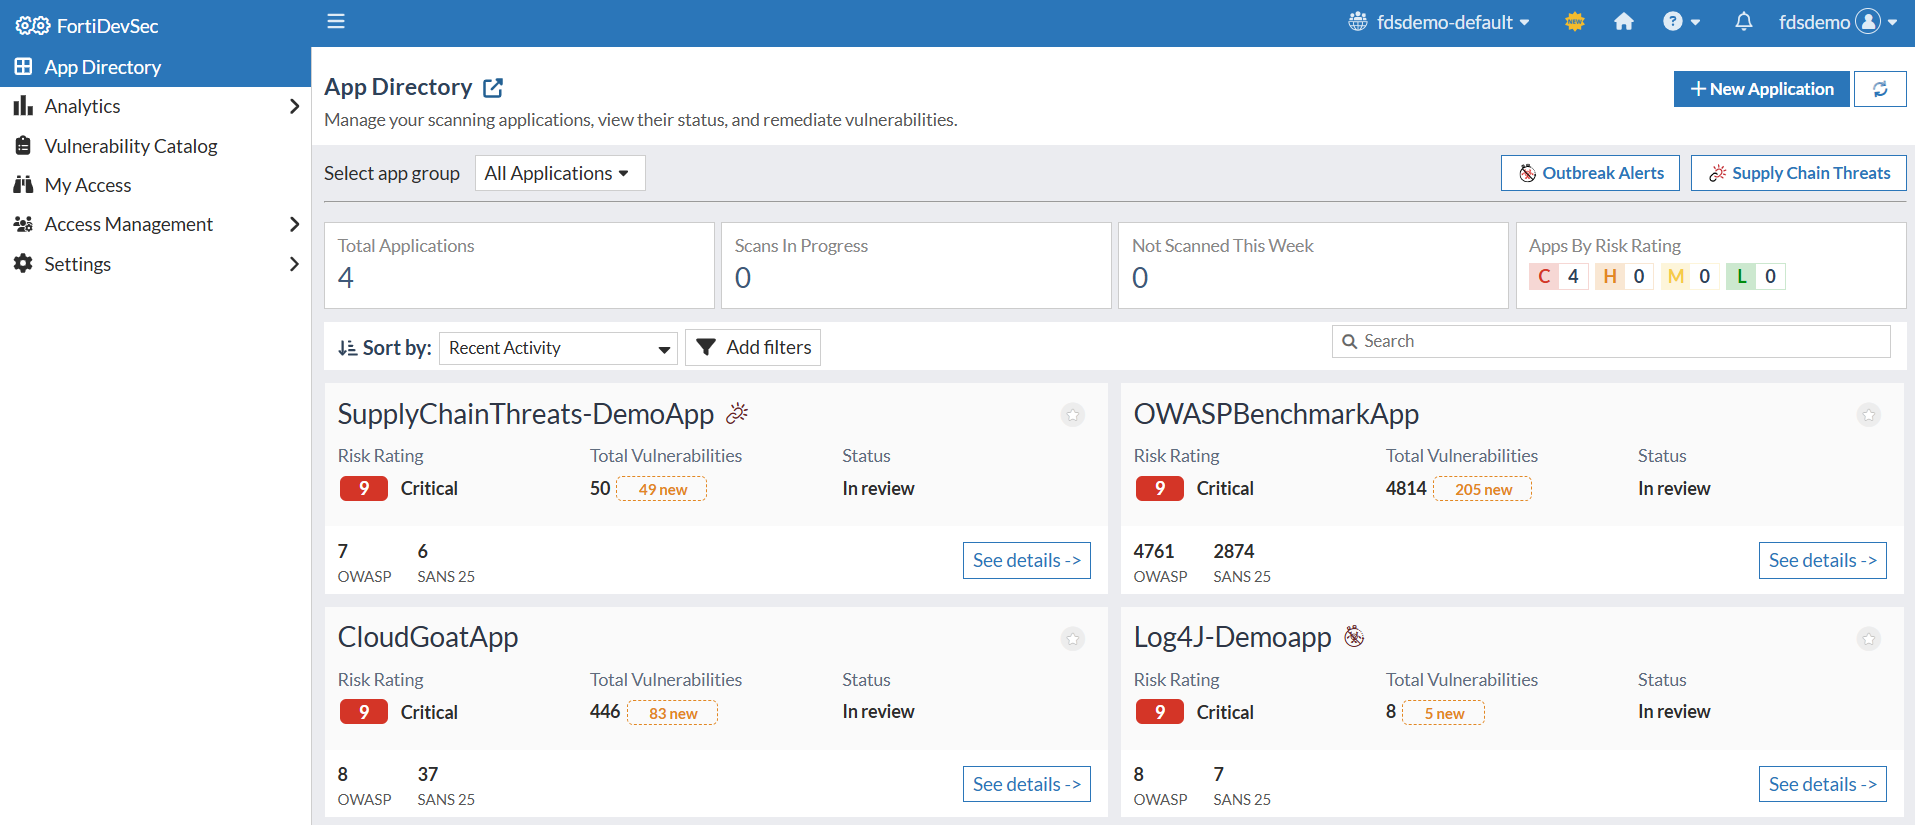This screenshot has width=1915, height=825.
Task: Click the '5 new' vulnerabilities badge
Action: click(x=1444, y=714)
